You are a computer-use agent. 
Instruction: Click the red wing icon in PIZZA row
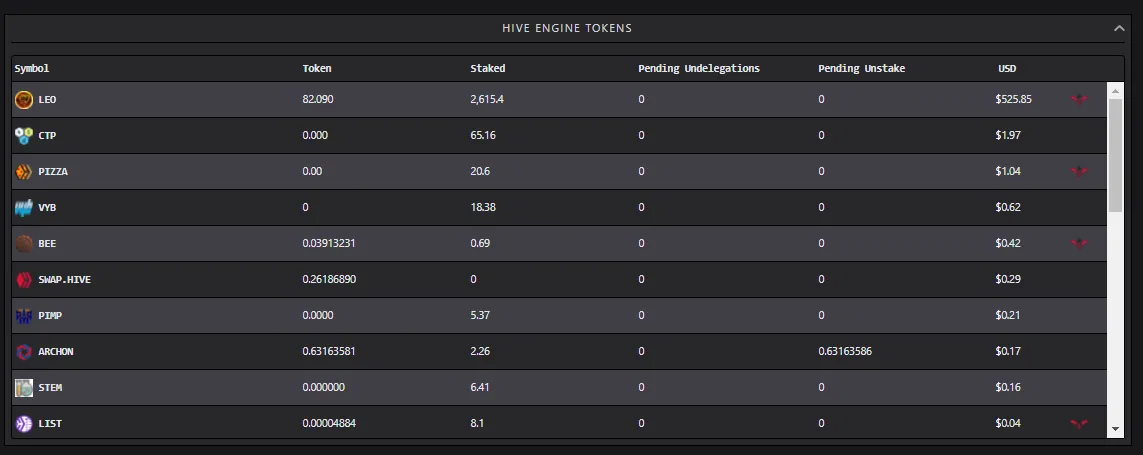coord(1079,171)
